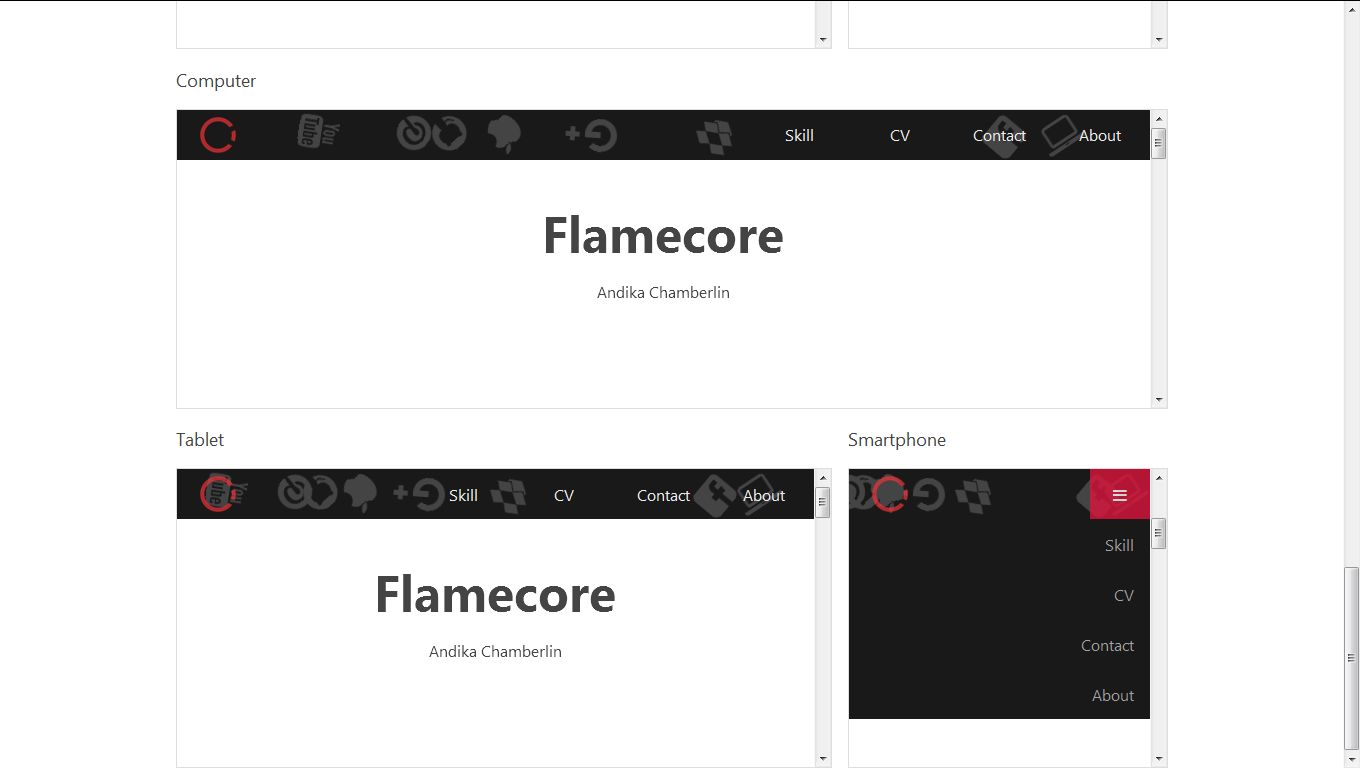1360x768 pixels.
Task: Open Contact in Computer preview navbar
Action: [x=999, y=136]
